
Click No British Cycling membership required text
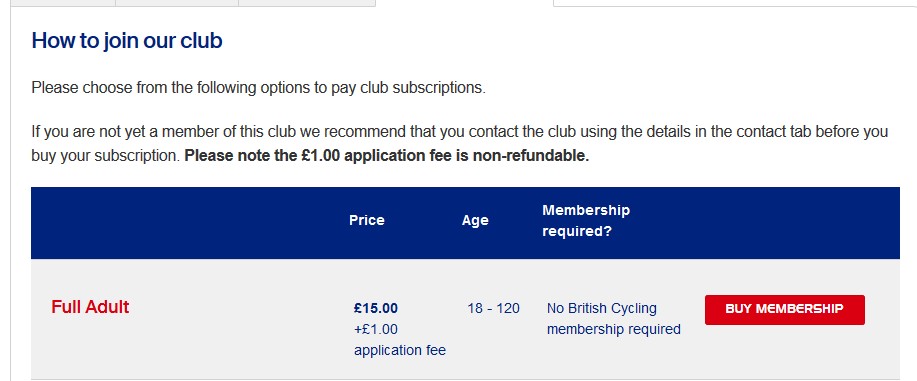pyautogui.click(x=613, y=319)
